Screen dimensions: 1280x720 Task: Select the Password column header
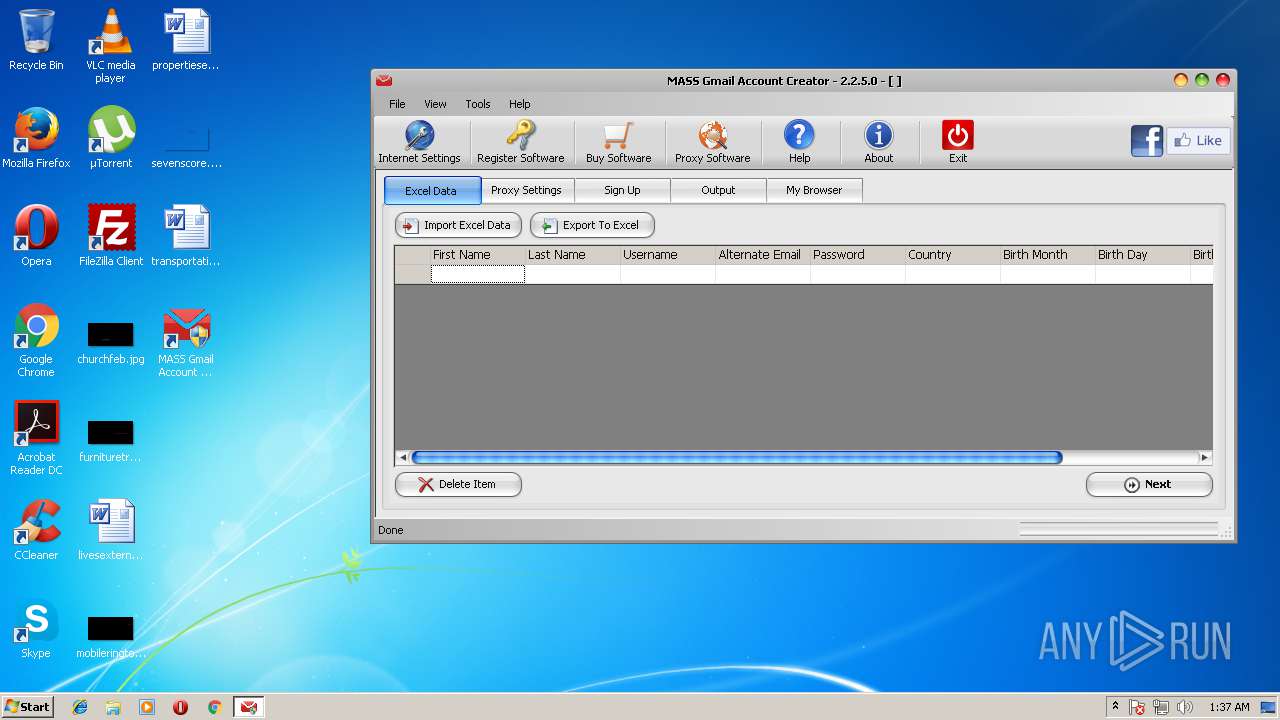pos(857,255)
